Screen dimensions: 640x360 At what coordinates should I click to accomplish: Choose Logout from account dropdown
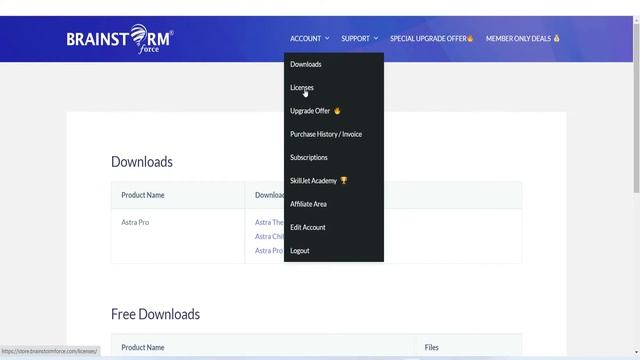pos(300,251)
